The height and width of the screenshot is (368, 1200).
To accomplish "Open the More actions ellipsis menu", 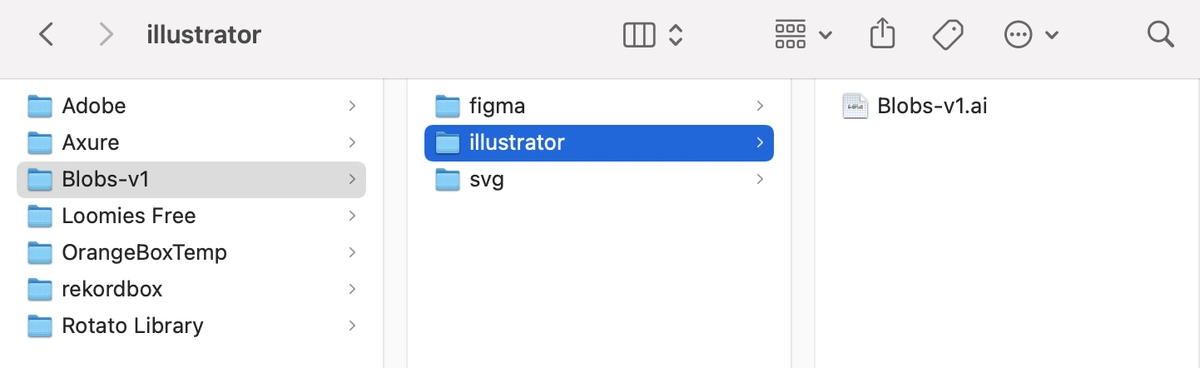I will click(1031, 36).
